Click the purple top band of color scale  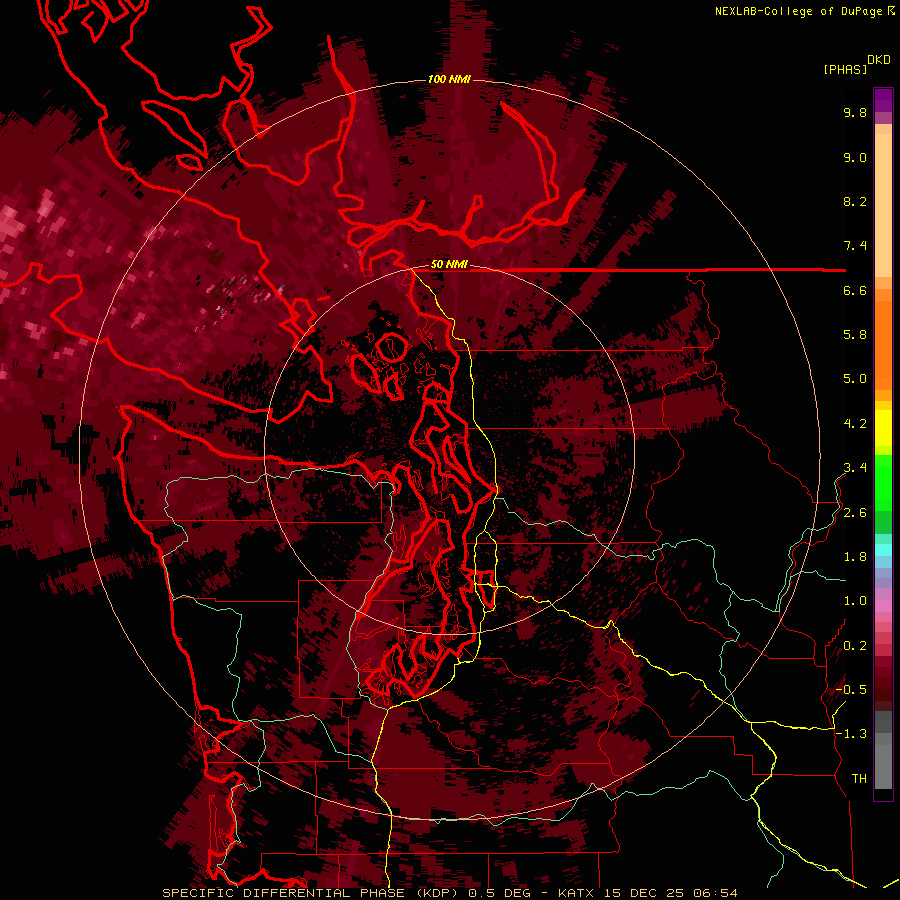click(x=883, y=100)
